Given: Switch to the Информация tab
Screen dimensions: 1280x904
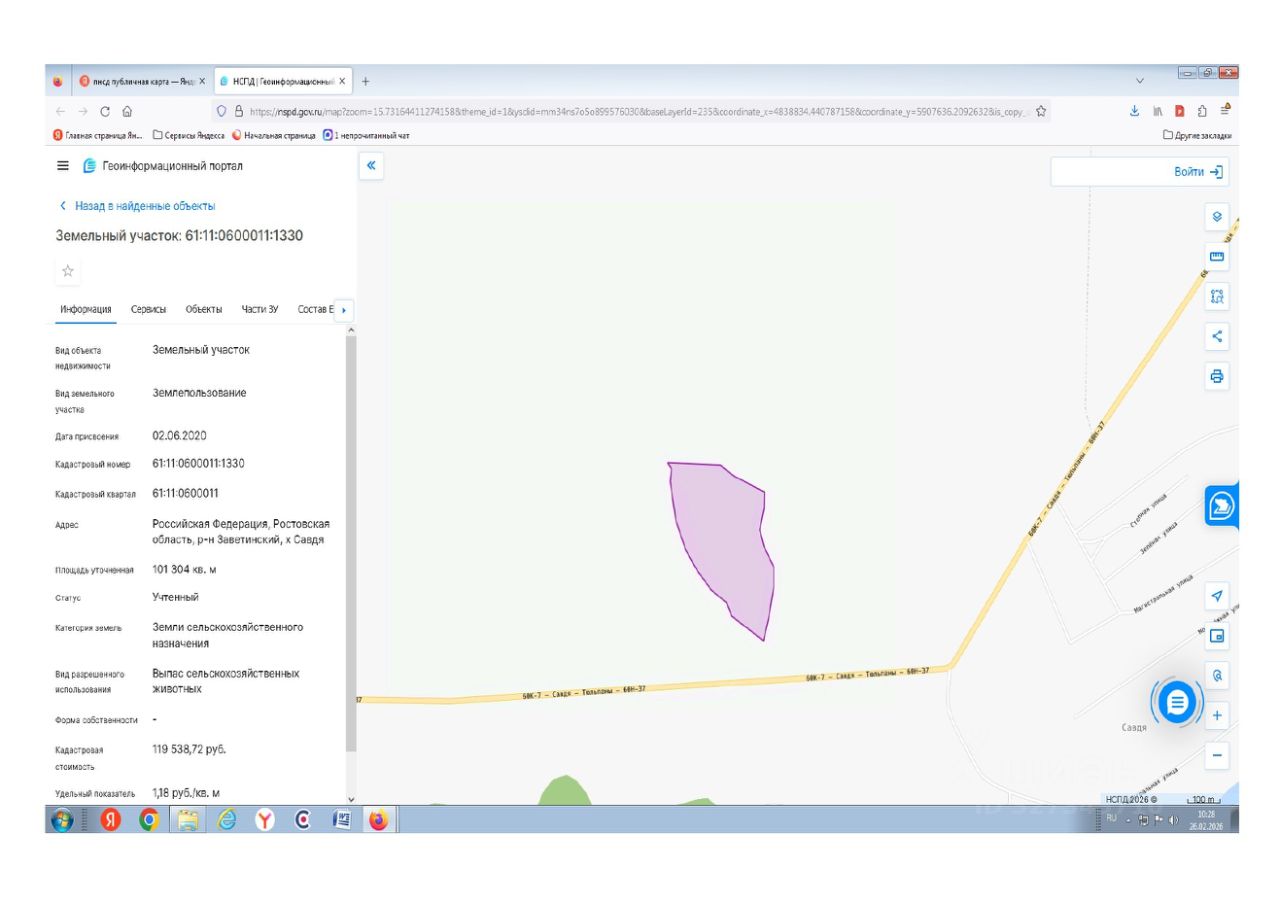Looking at the screenshot, I should [x=85, y=310].
